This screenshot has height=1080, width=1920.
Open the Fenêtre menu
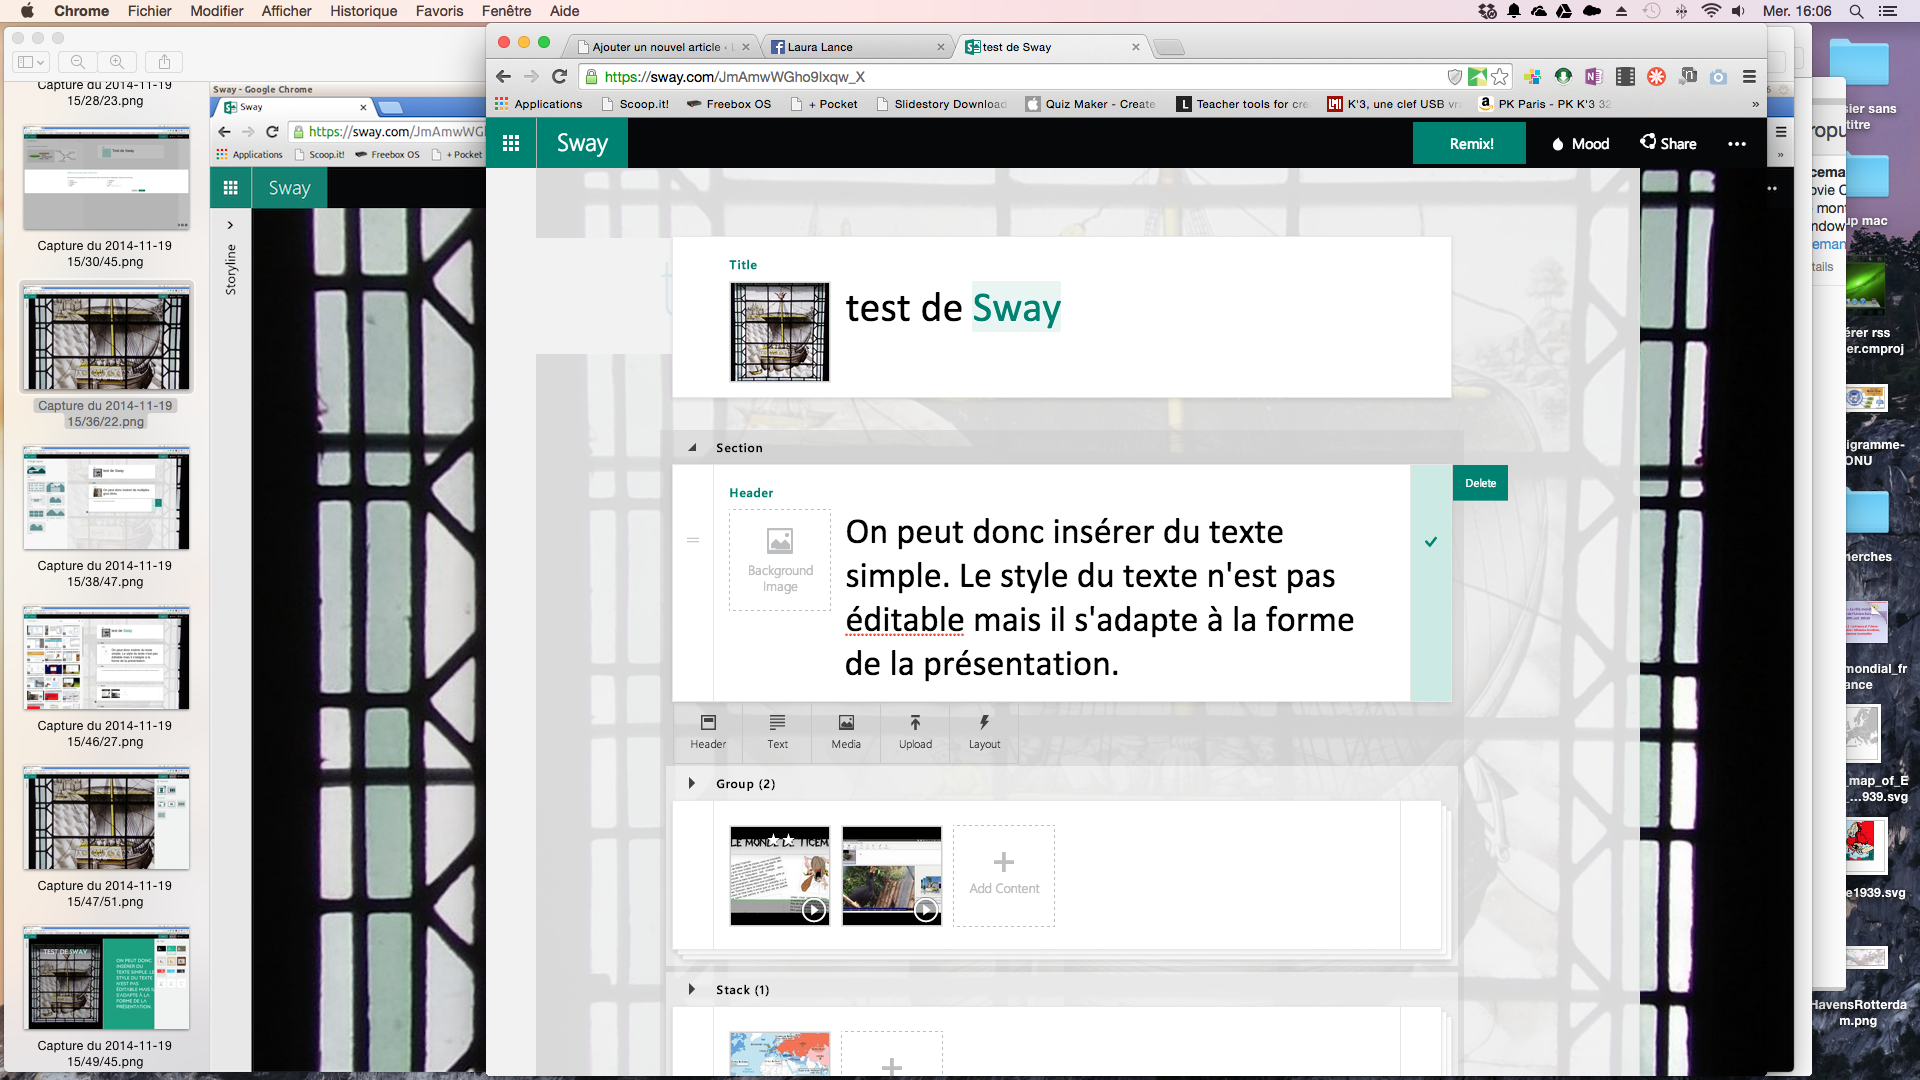(506, 11)
